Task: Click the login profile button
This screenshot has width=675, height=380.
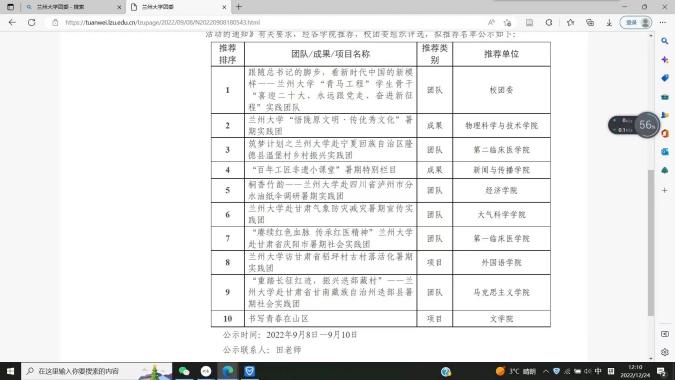Action: [636, 22]
